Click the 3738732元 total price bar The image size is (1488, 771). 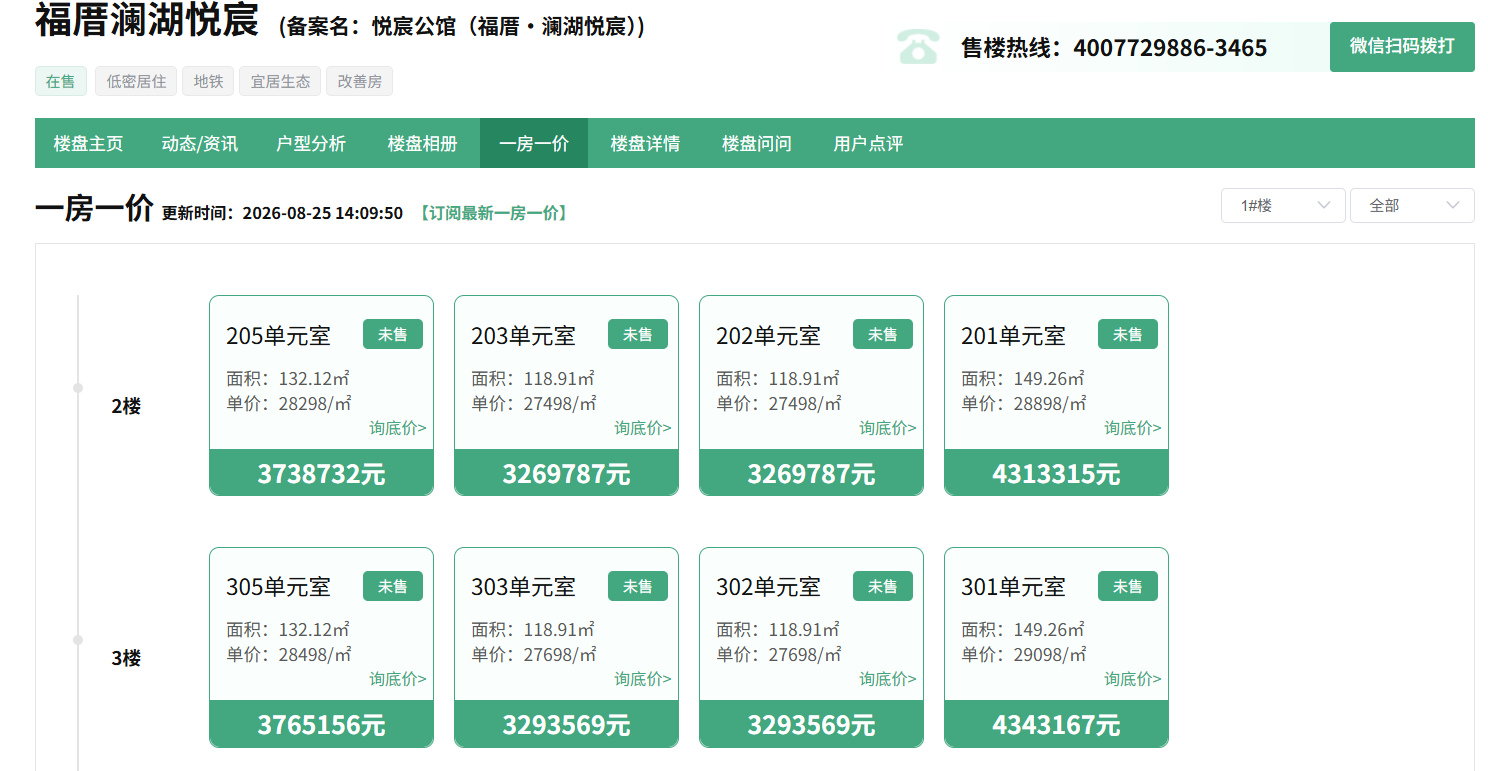coord(321,472)
